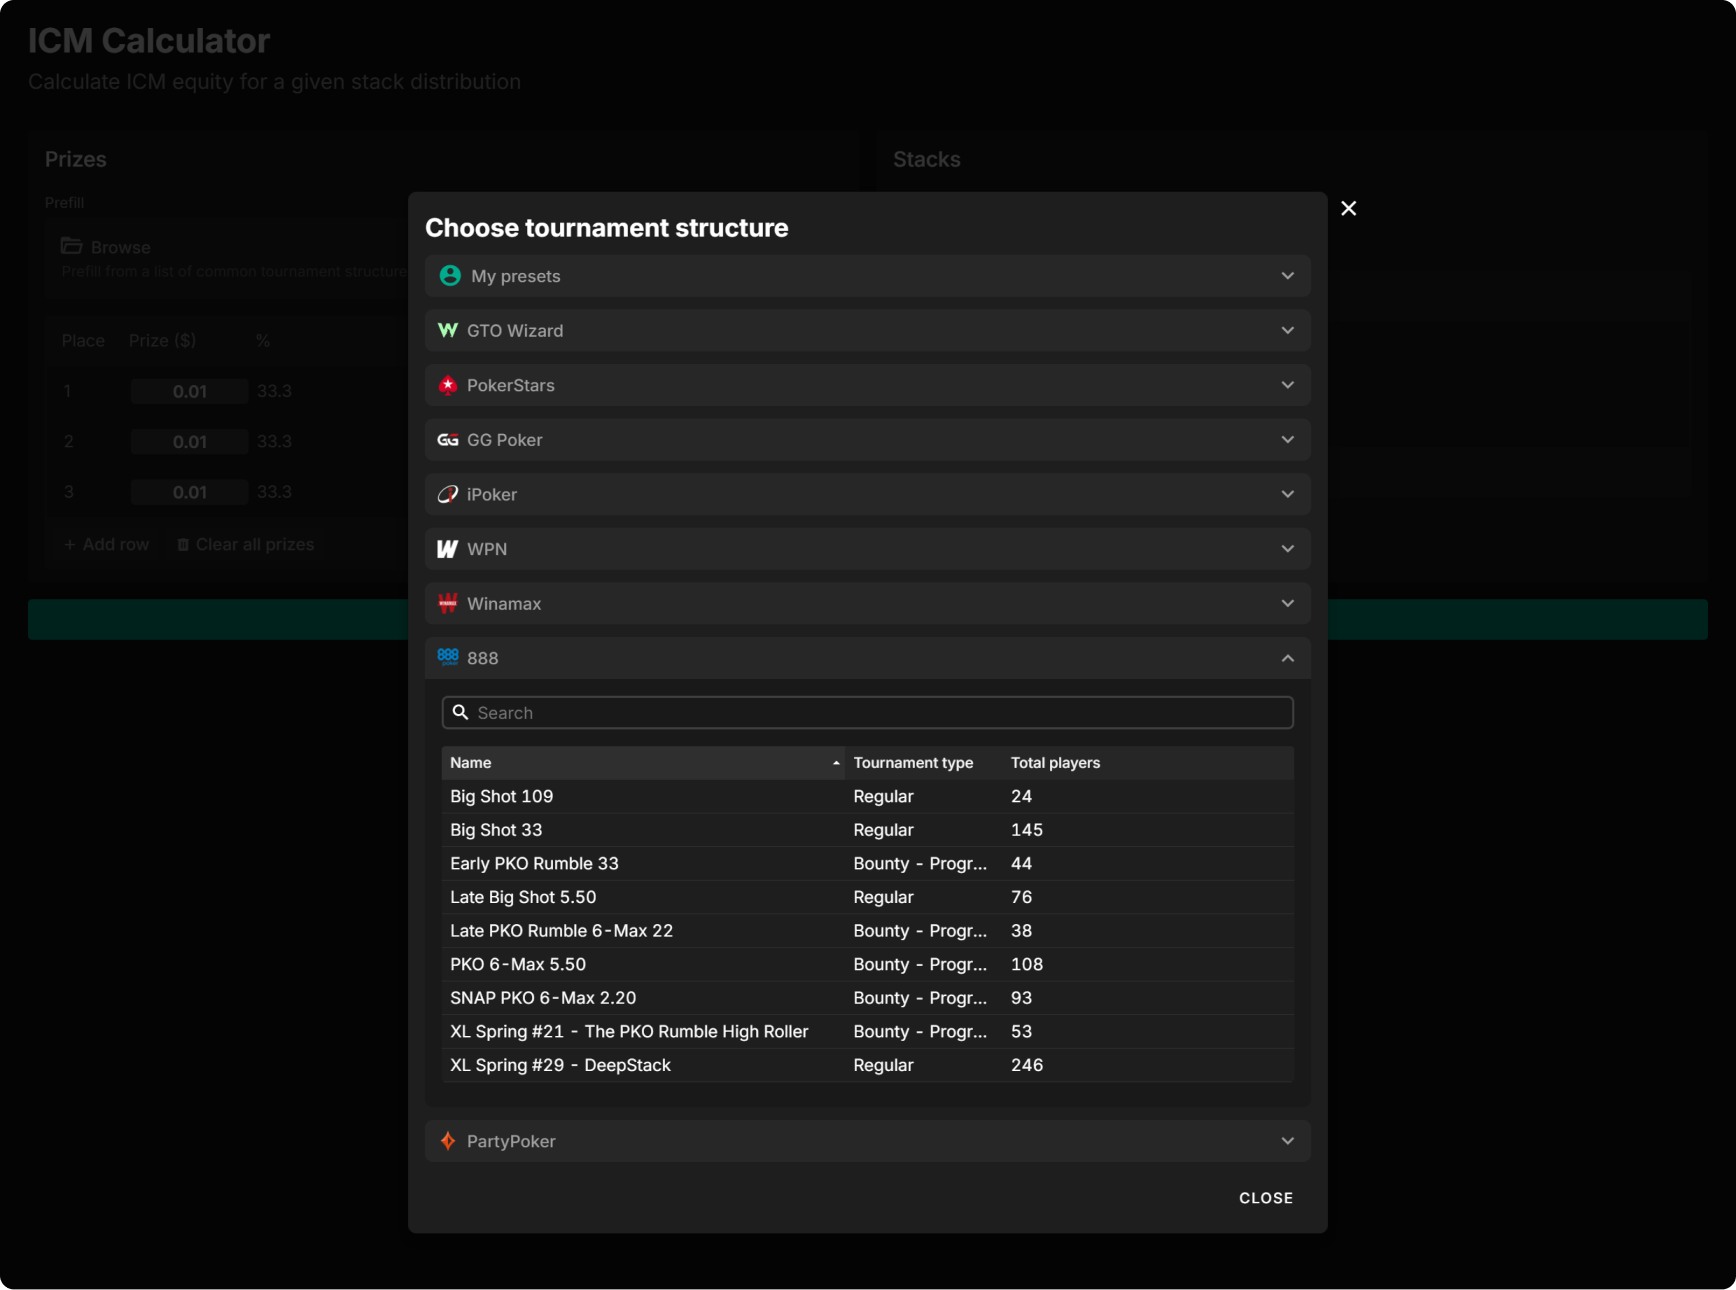Click the PokerStars section label
Viewport: 1736px width, 1290px height.
511,385
